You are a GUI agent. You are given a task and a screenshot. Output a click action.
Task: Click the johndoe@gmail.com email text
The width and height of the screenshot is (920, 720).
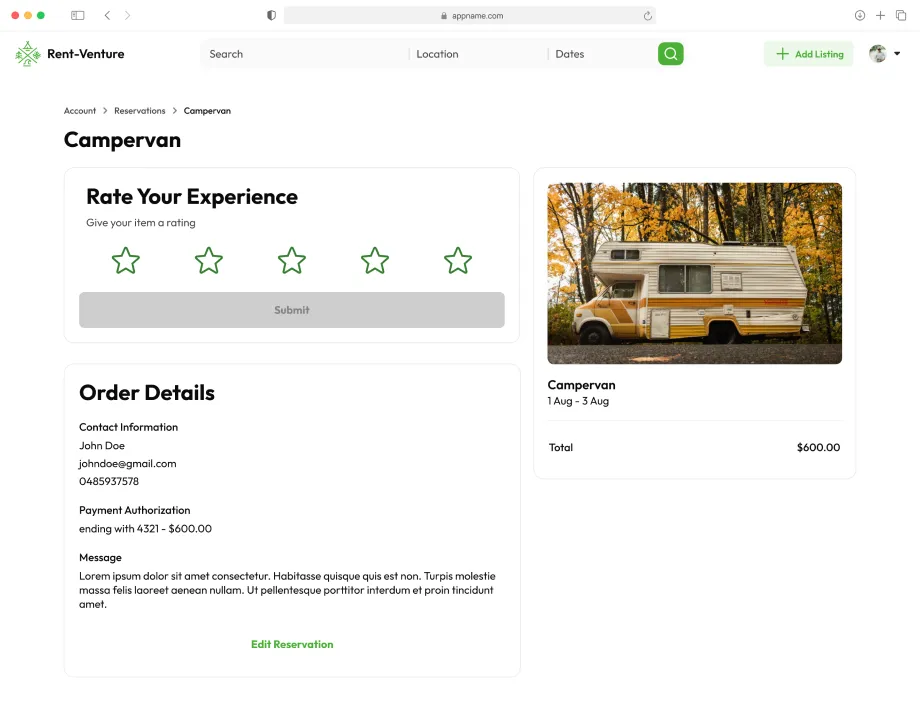coord(128,464)
